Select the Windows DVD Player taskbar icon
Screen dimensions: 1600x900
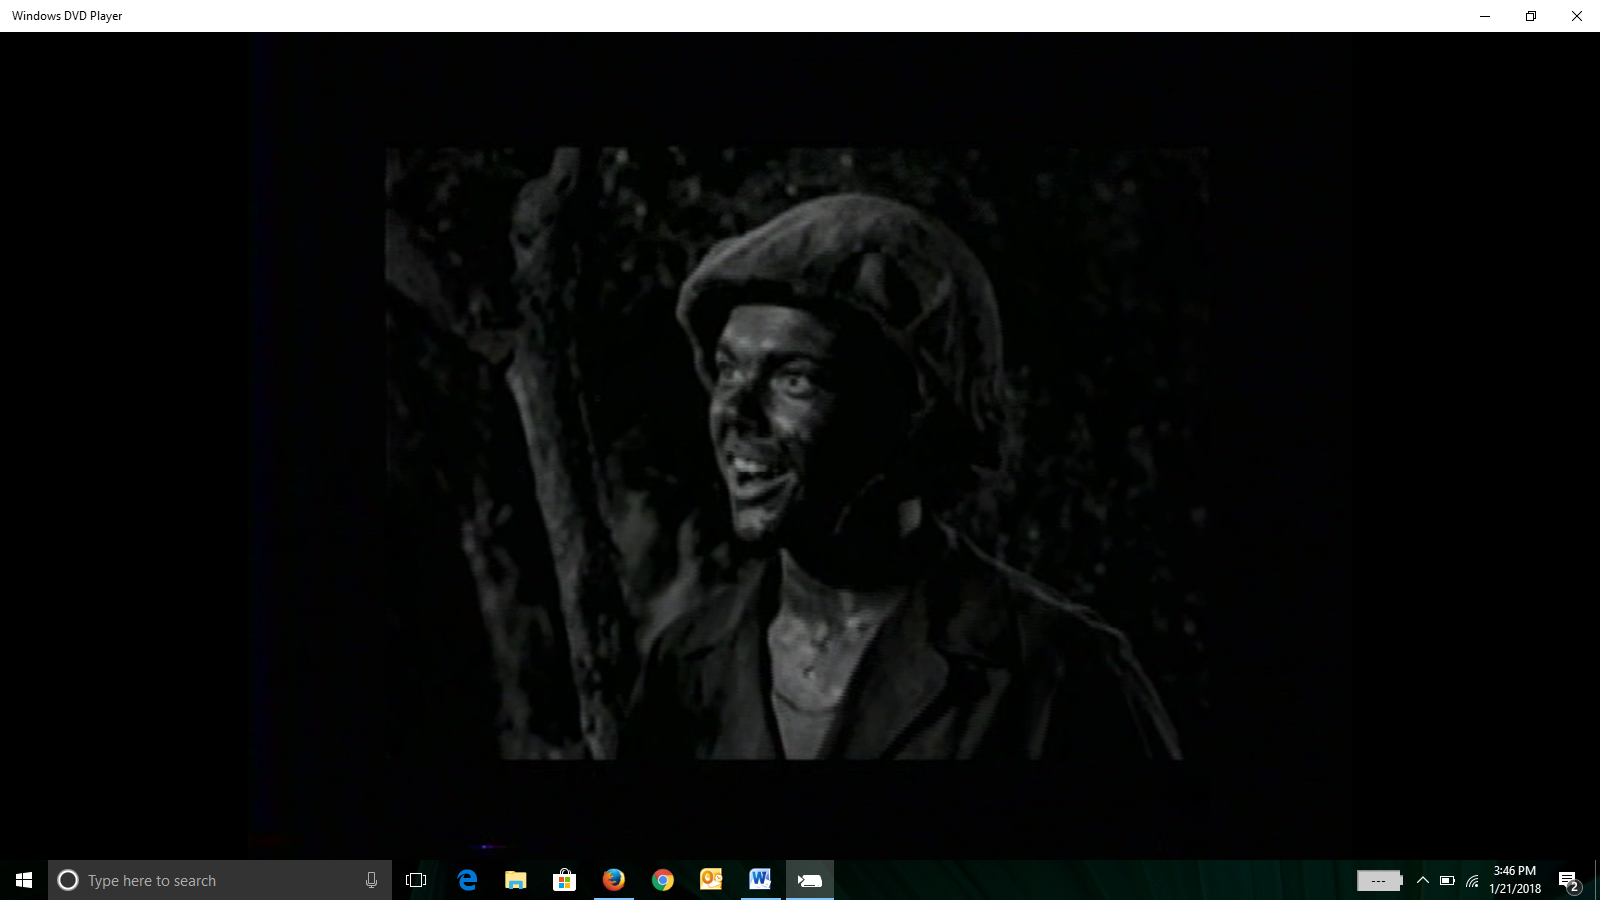click(x=810, y=880)
